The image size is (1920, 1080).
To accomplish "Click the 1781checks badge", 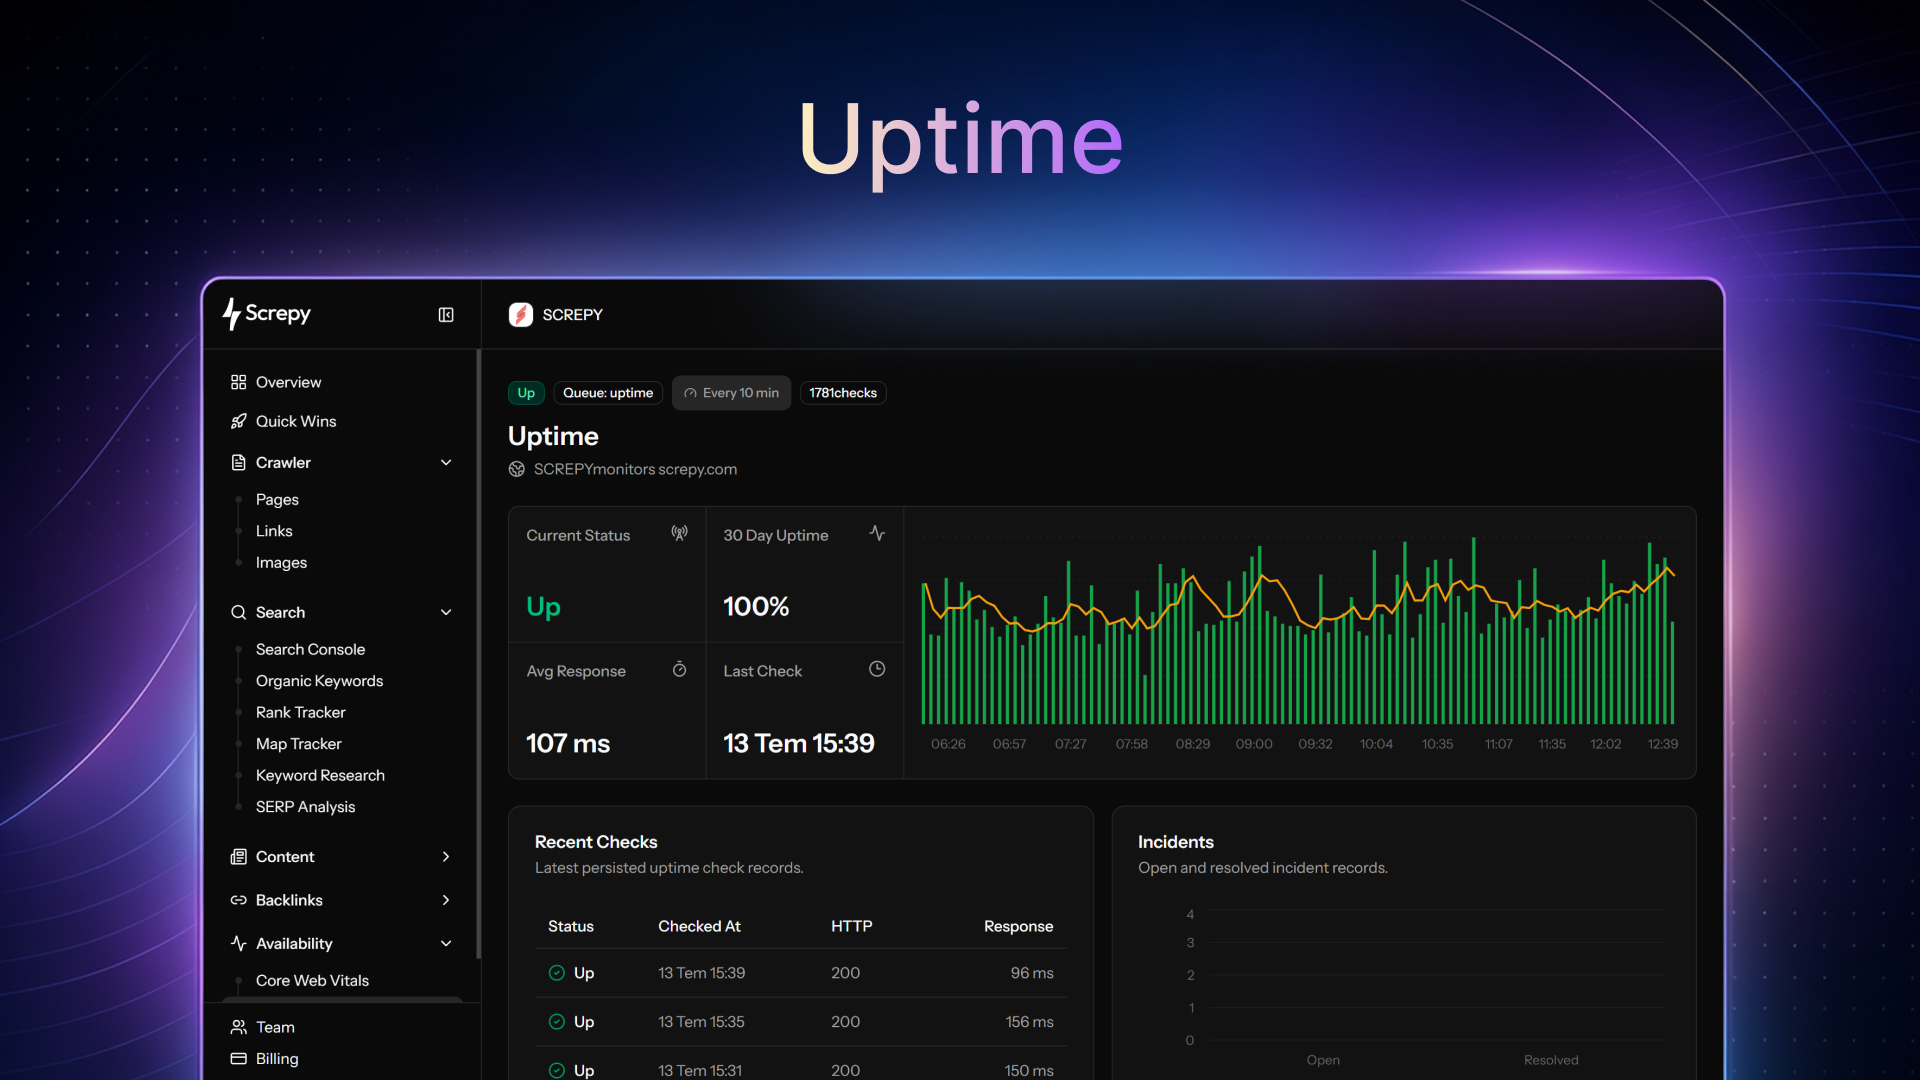I will (x=843, y=393).
